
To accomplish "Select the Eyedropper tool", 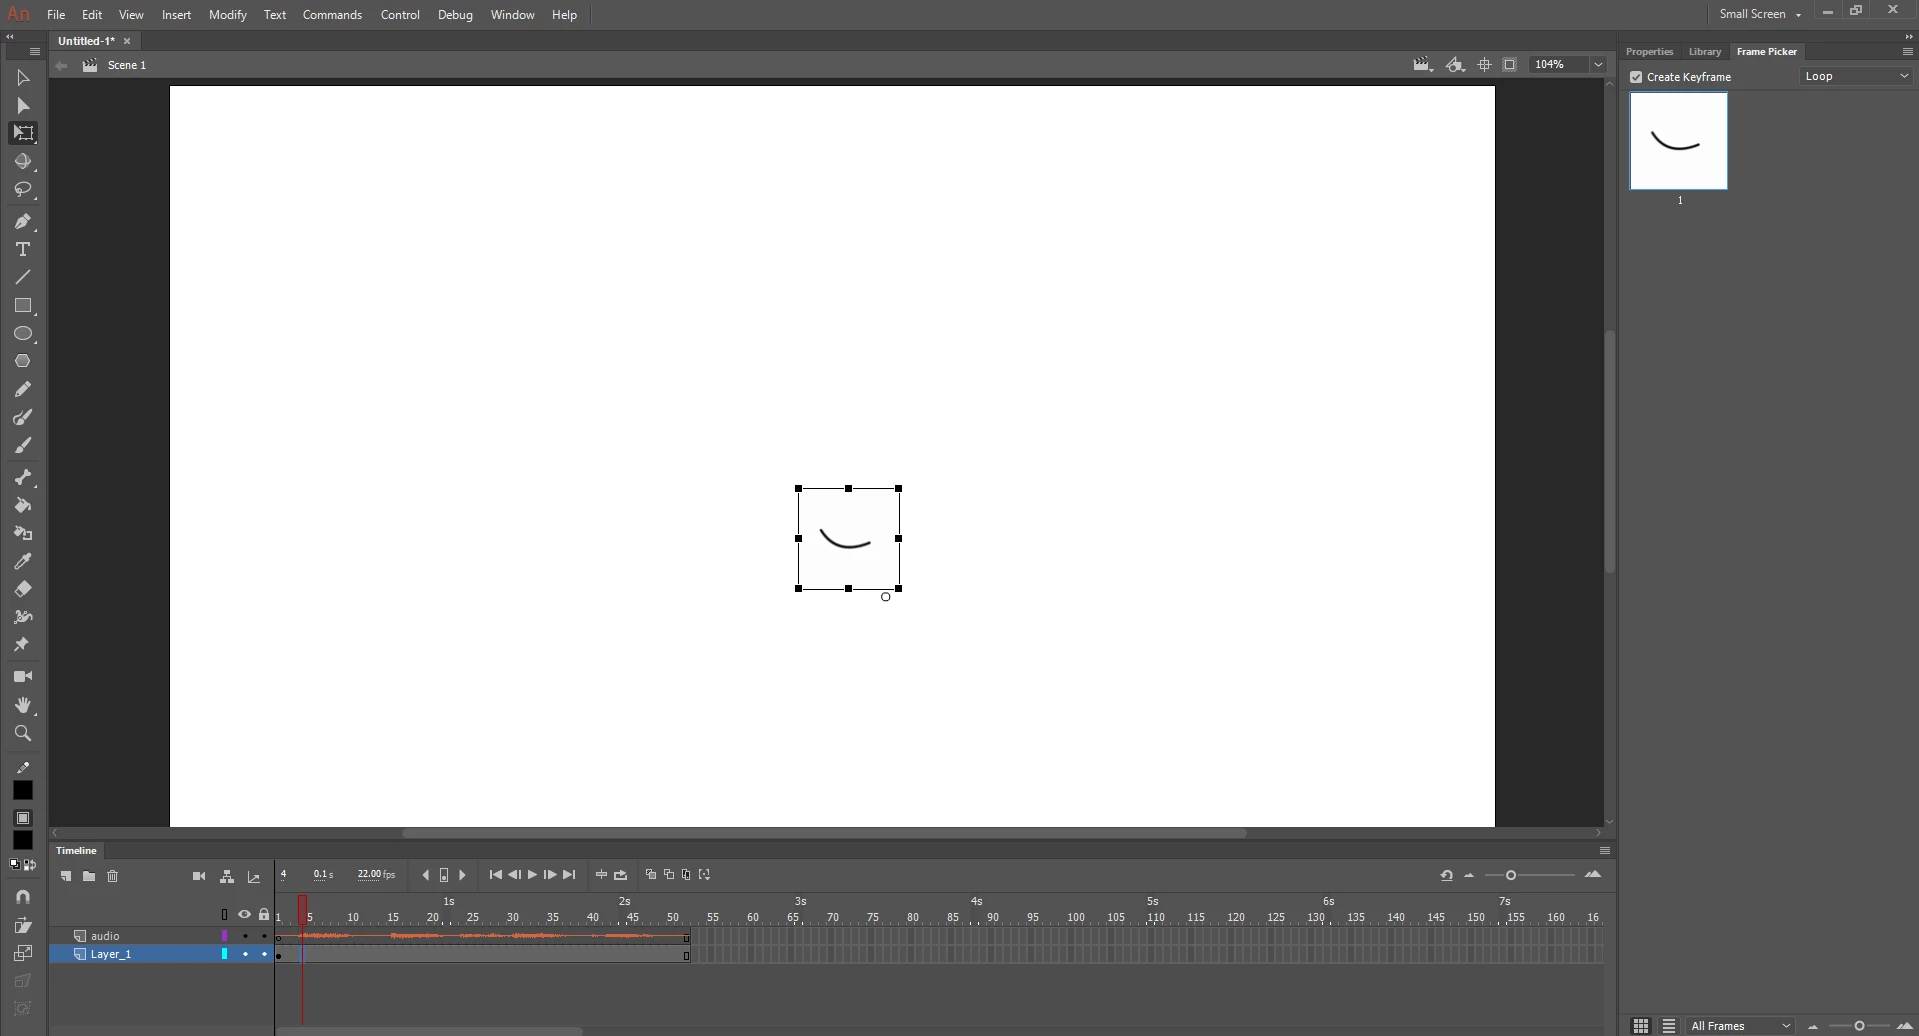I will tap(23, 561).
